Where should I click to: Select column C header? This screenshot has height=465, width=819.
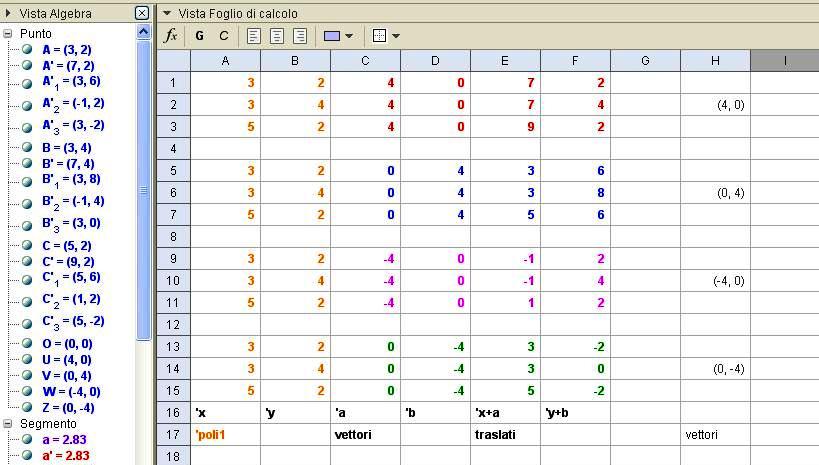coord(366,61)
